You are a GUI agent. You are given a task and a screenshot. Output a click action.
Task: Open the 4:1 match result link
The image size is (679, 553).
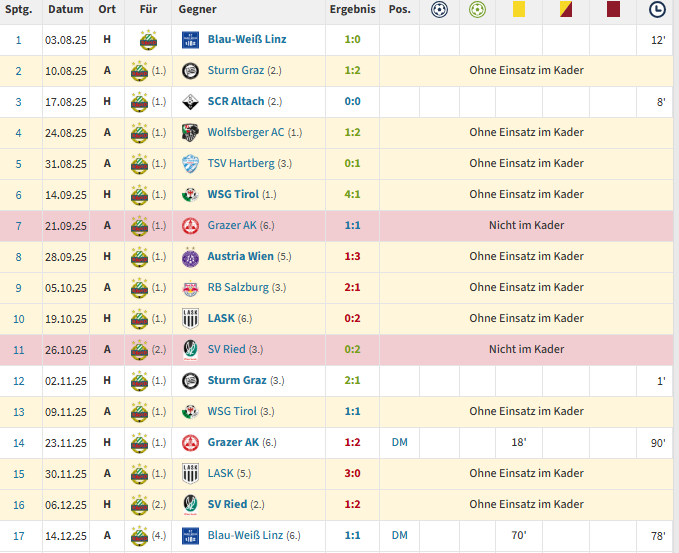click(x=352, y=195)
